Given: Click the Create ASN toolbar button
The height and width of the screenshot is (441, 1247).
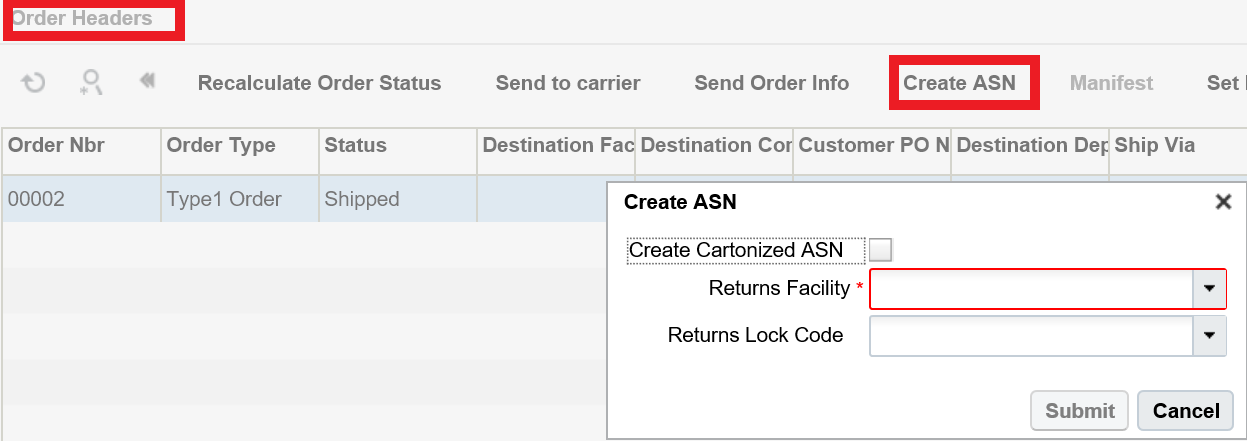Looking at the screenshot, I should (960, 83).
